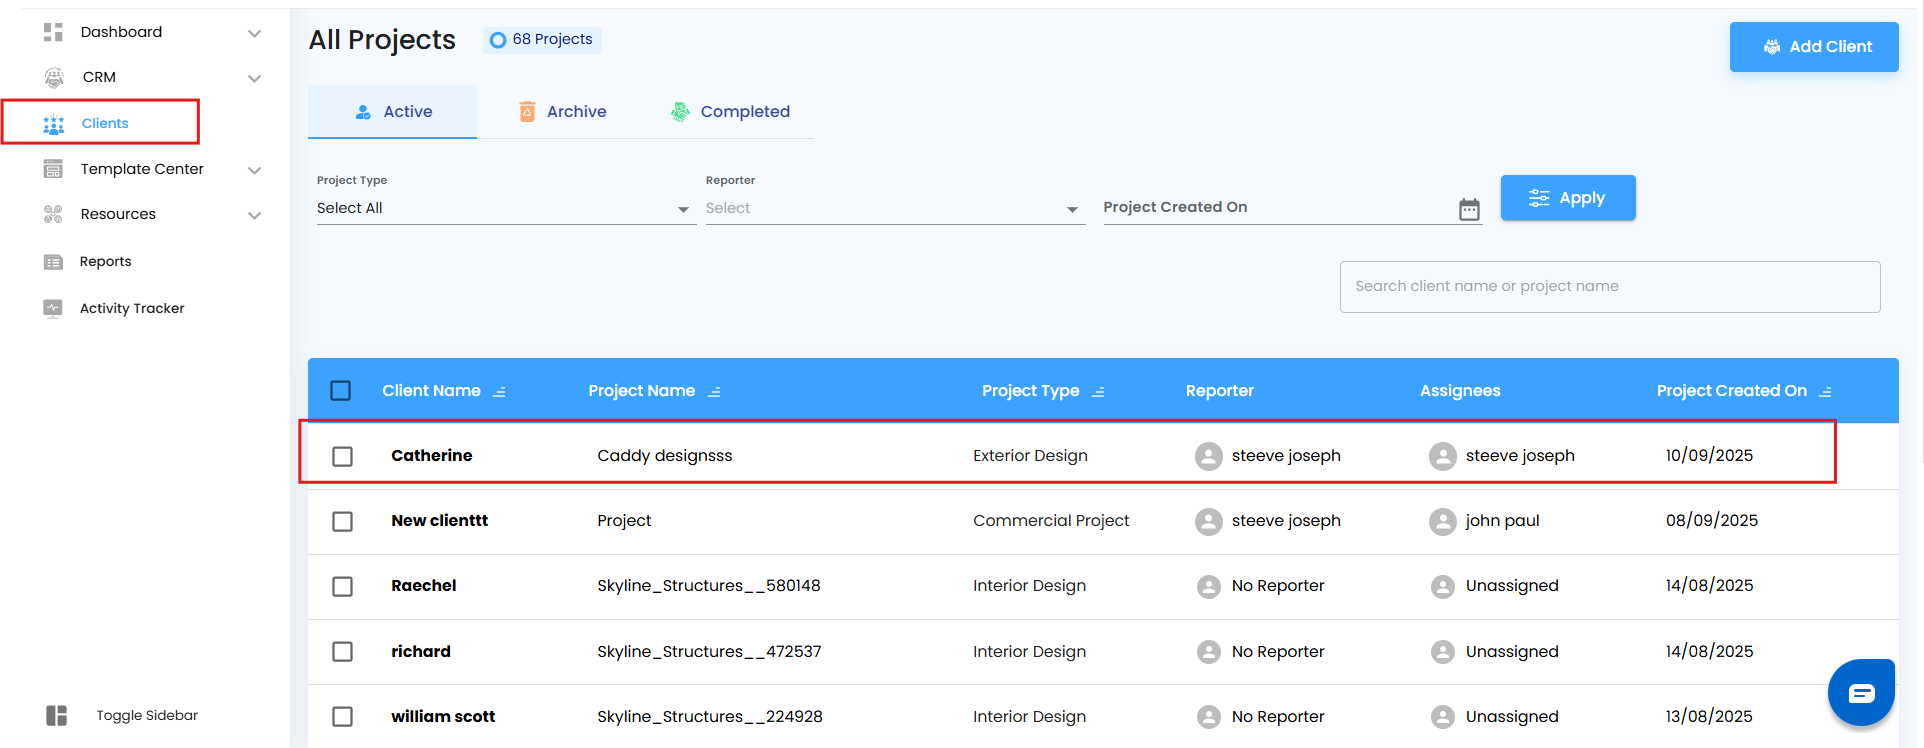
Task: Sort by Project Name column icon
Action: coord(714,392)
